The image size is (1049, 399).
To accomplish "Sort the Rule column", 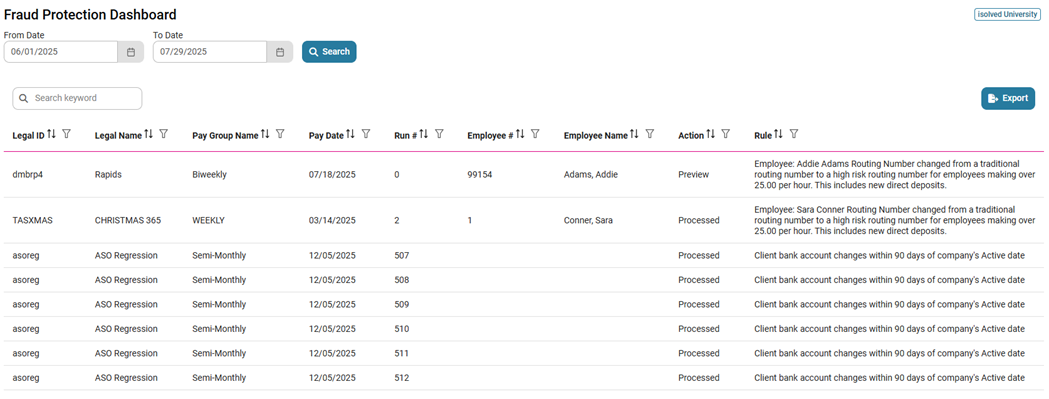I will pos(778,135).
